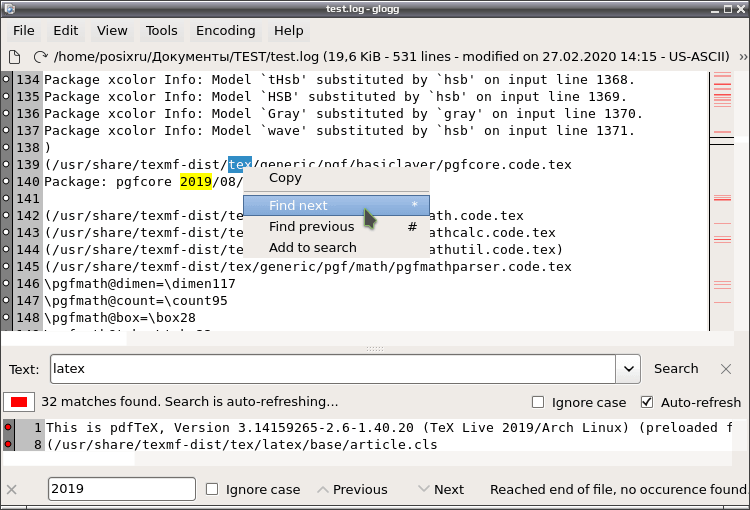Click line 145 pgfmathparser.code.tex path

point(308,266)
